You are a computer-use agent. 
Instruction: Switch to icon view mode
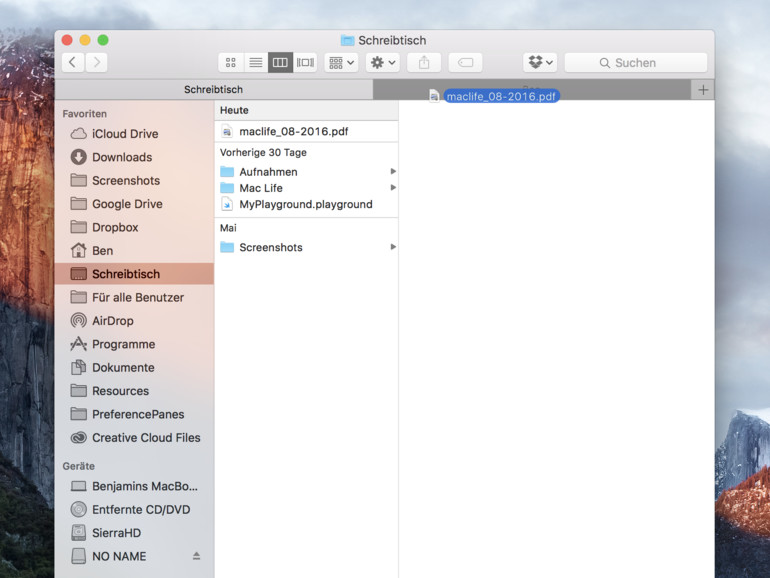pyautogui.click(x=231, y=62)
